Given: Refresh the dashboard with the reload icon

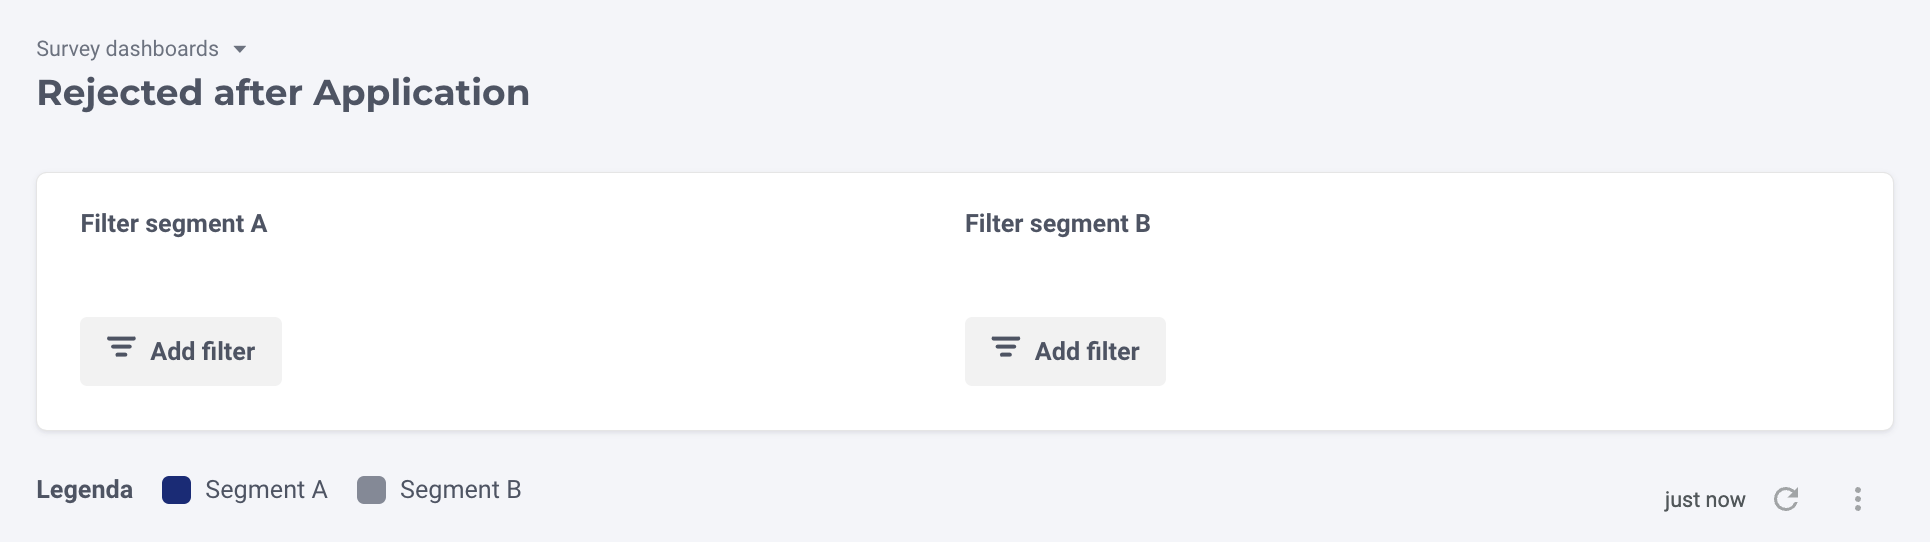Looking at the screenshot, I should coord(1786,499).
